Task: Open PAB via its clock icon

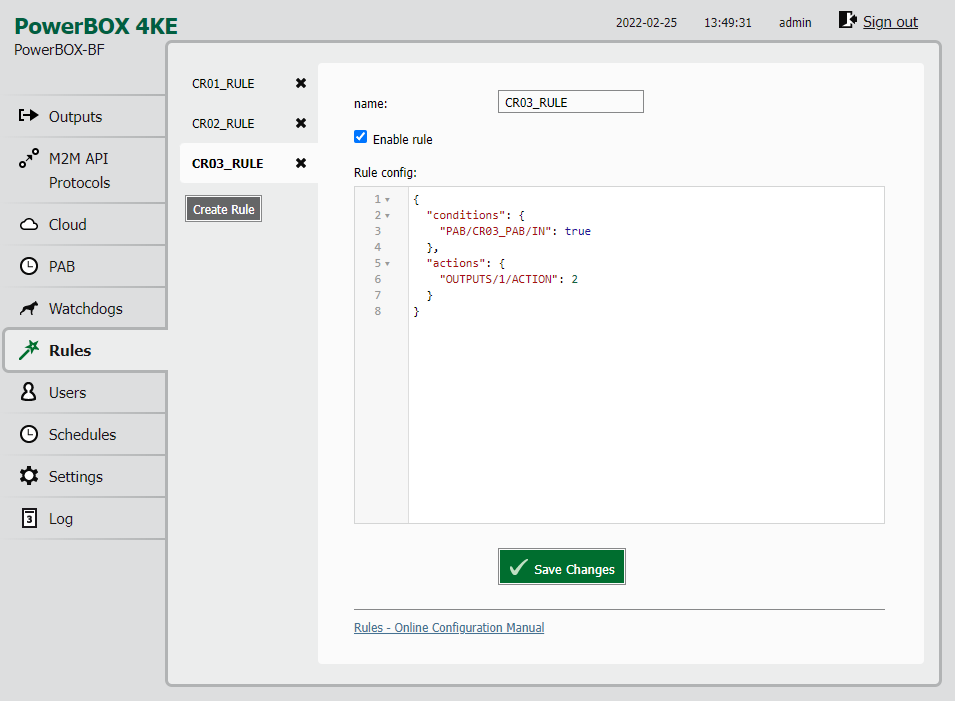Action: click(29, 266)
